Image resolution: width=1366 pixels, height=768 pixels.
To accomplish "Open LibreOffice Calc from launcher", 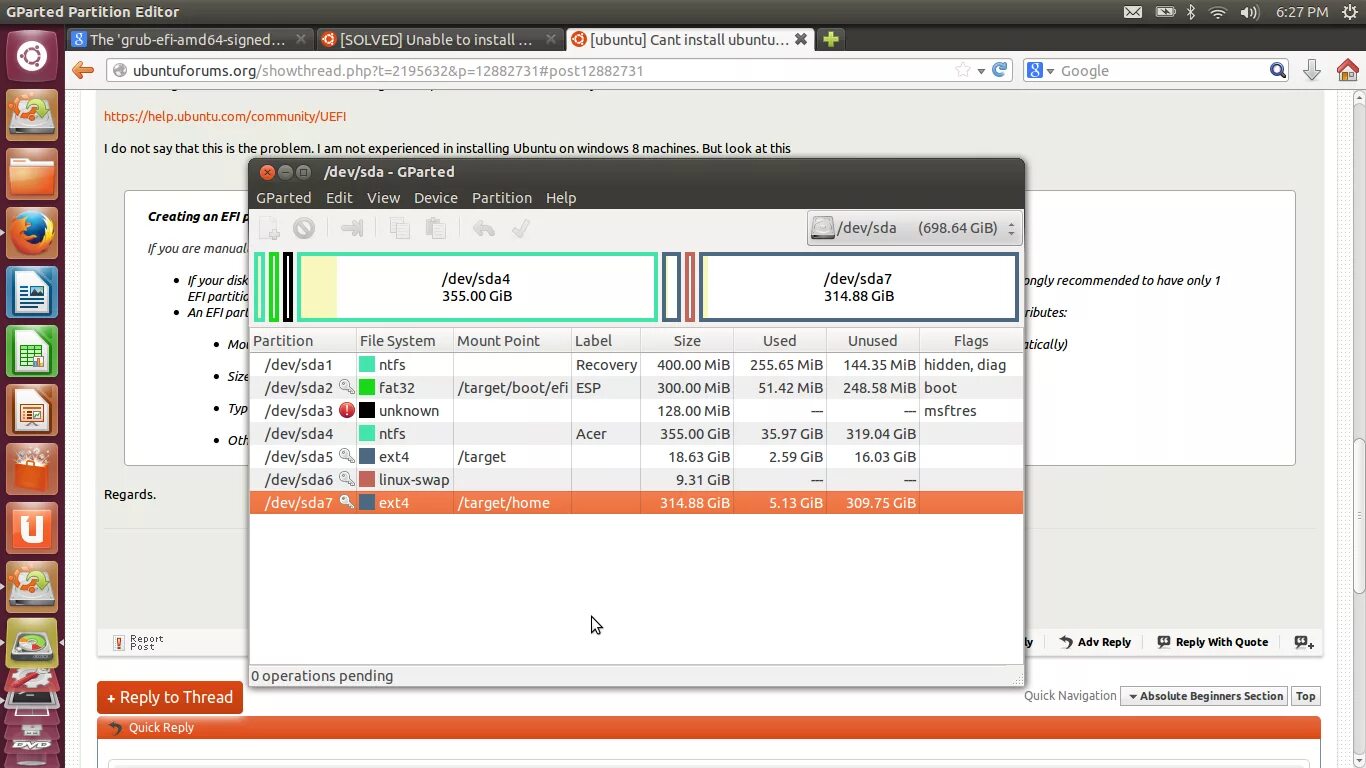I will (x=32, y=351).
